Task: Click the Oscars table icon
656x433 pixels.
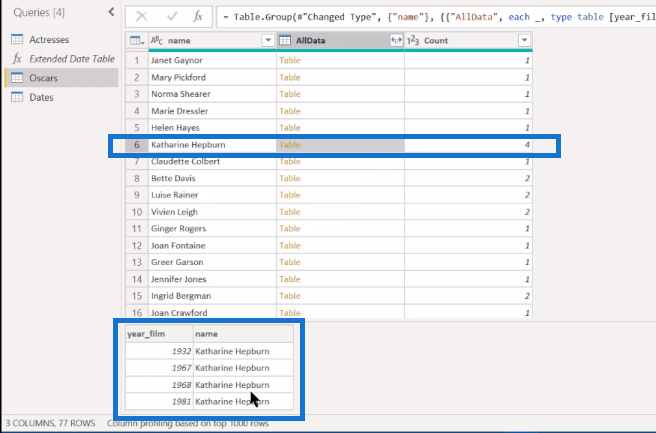Action: 17,78
